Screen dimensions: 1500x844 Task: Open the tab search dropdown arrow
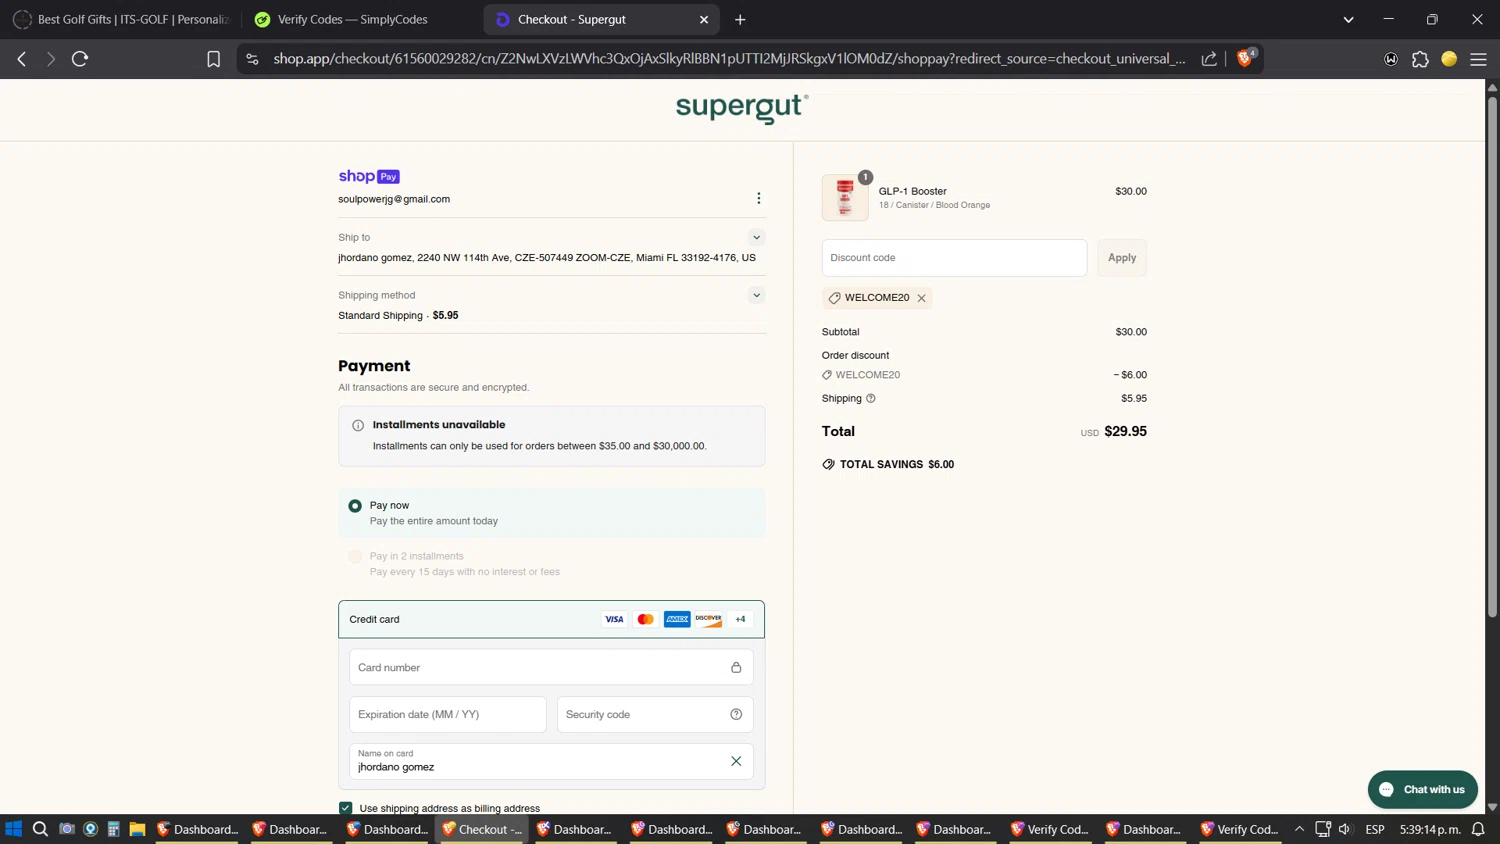[1348, 19]
